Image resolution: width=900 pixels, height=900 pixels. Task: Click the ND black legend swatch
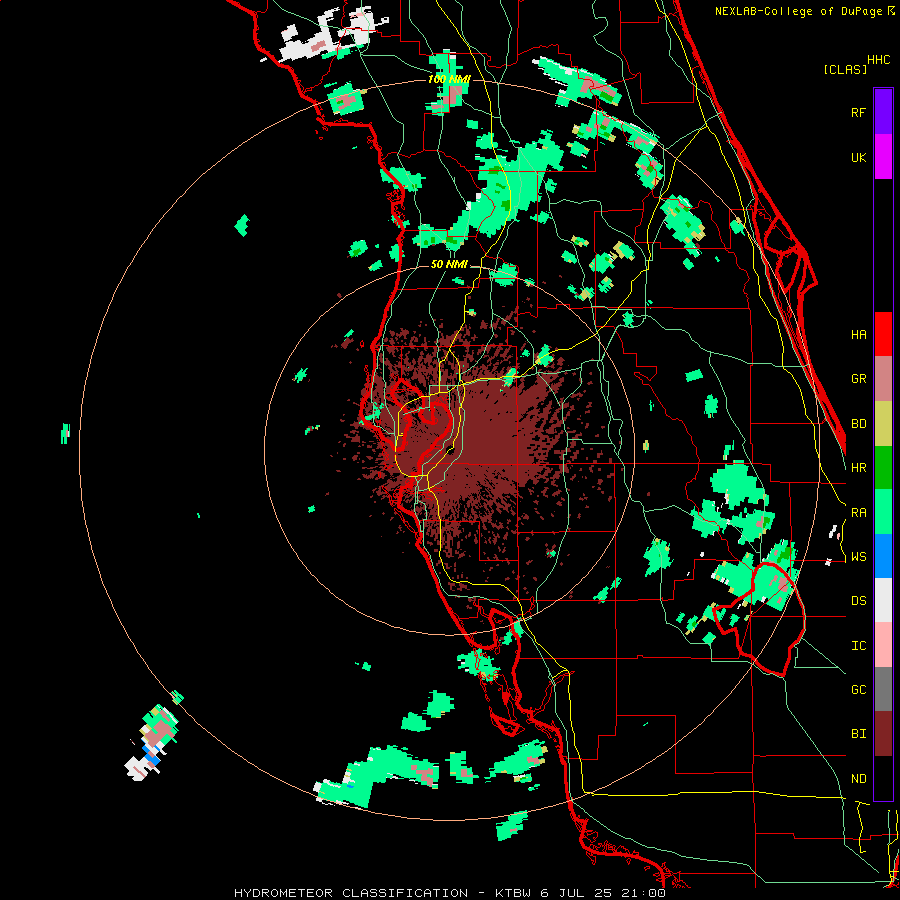(x=883, y=778)
